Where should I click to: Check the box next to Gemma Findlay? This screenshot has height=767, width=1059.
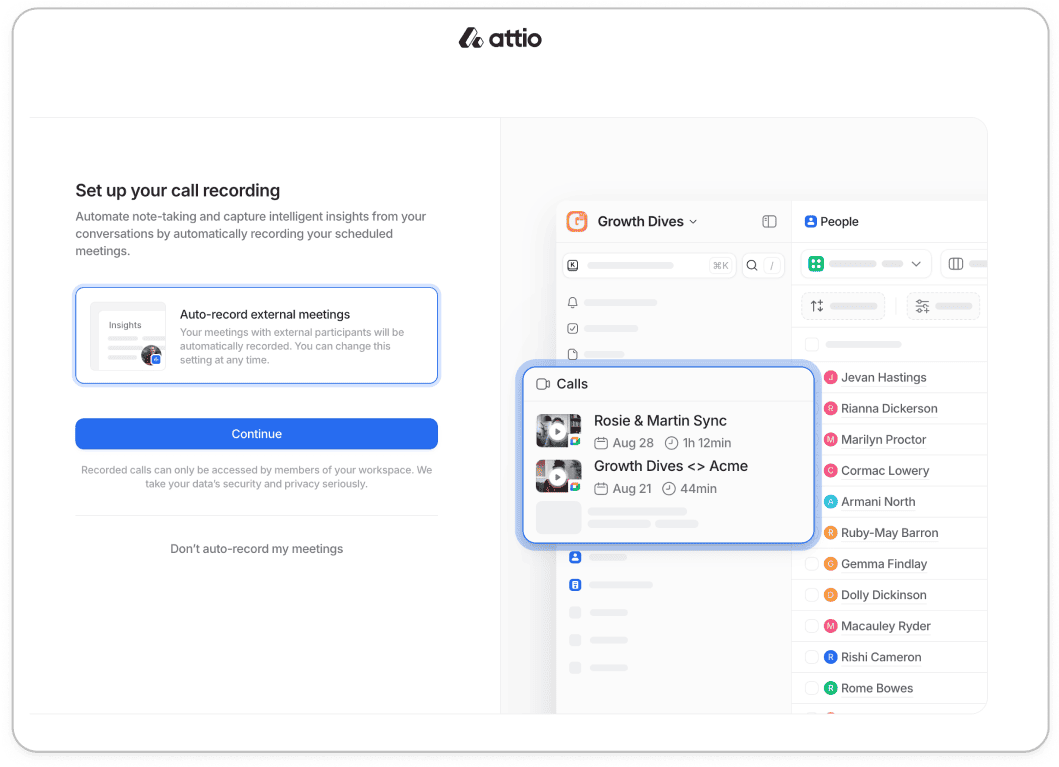(x=812, y=564)
